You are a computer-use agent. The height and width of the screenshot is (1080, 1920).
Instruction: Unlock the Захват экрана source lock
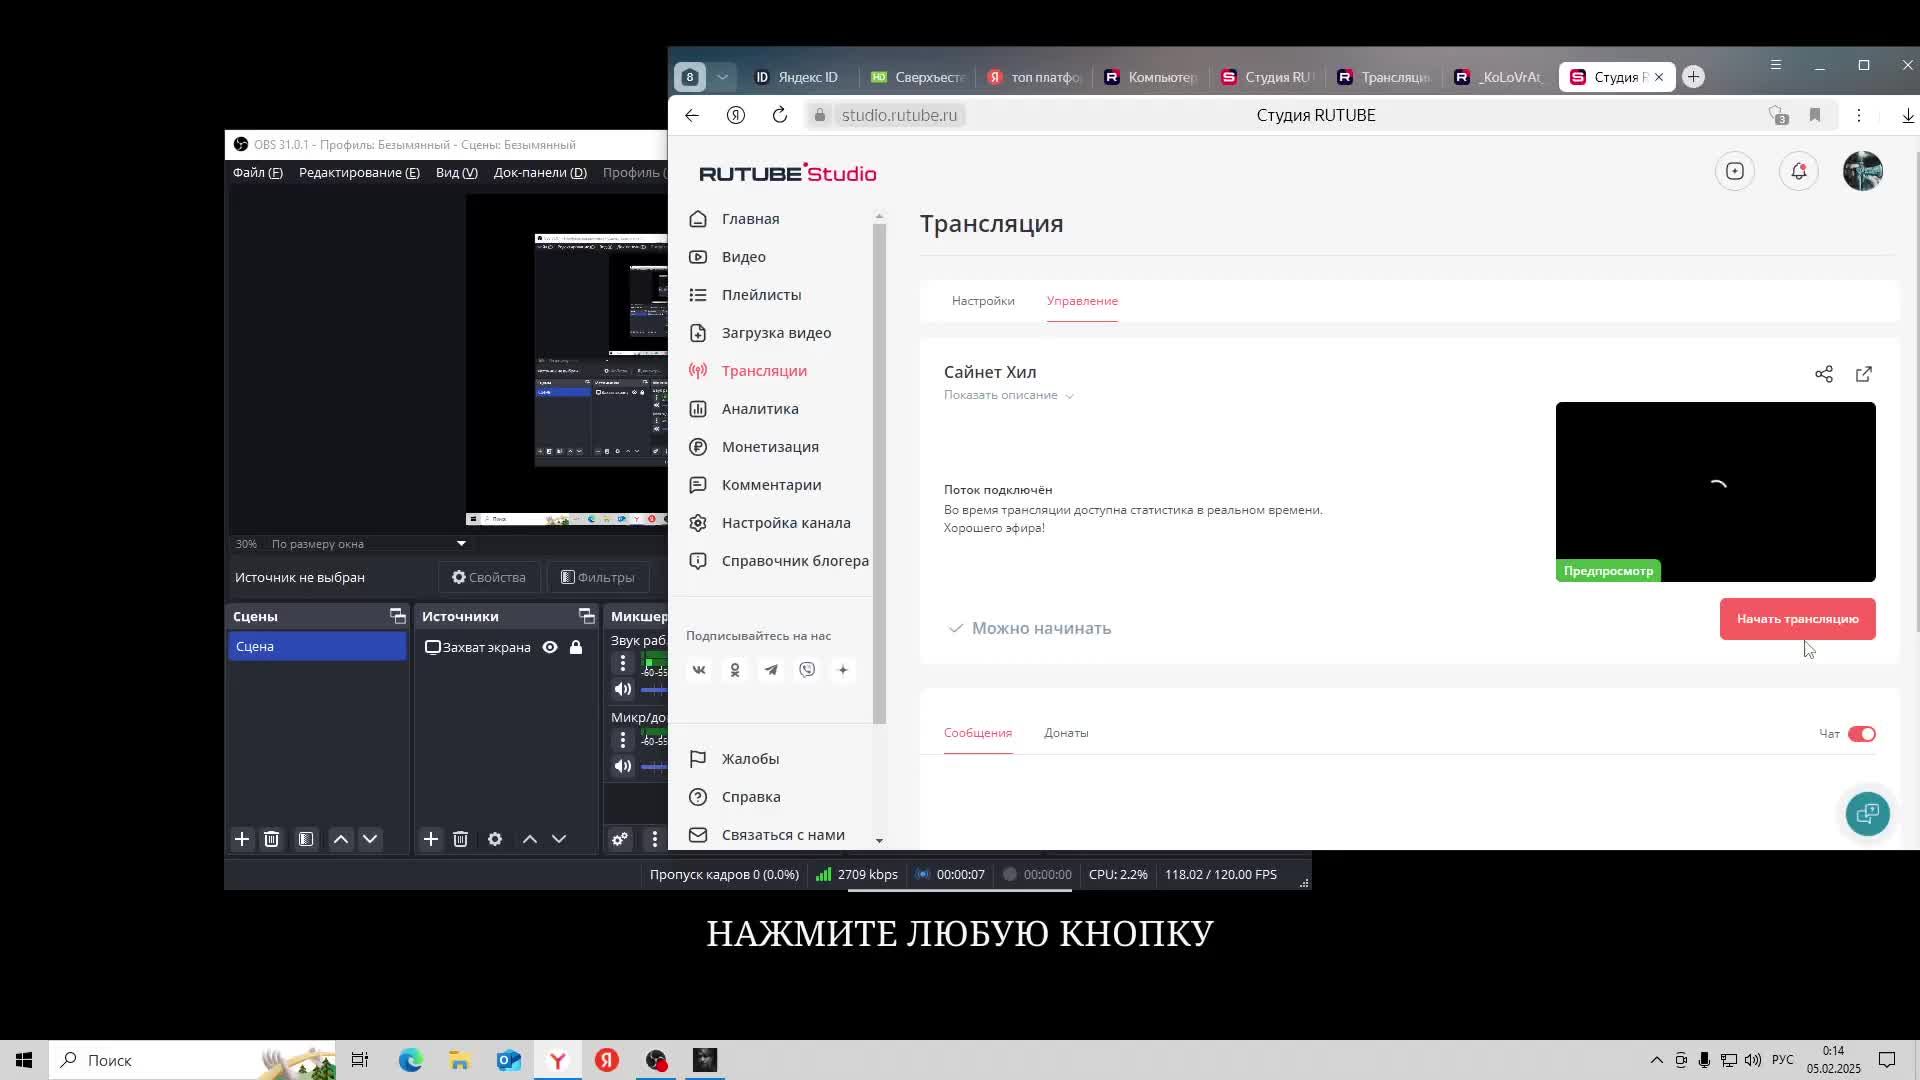tap(576, 647)
